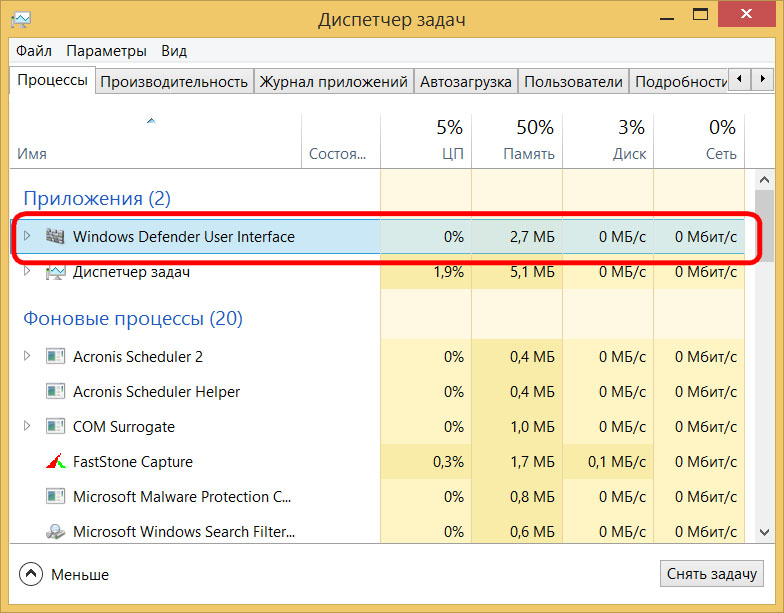Click the Меньше details link

click(x=80, y=574)
